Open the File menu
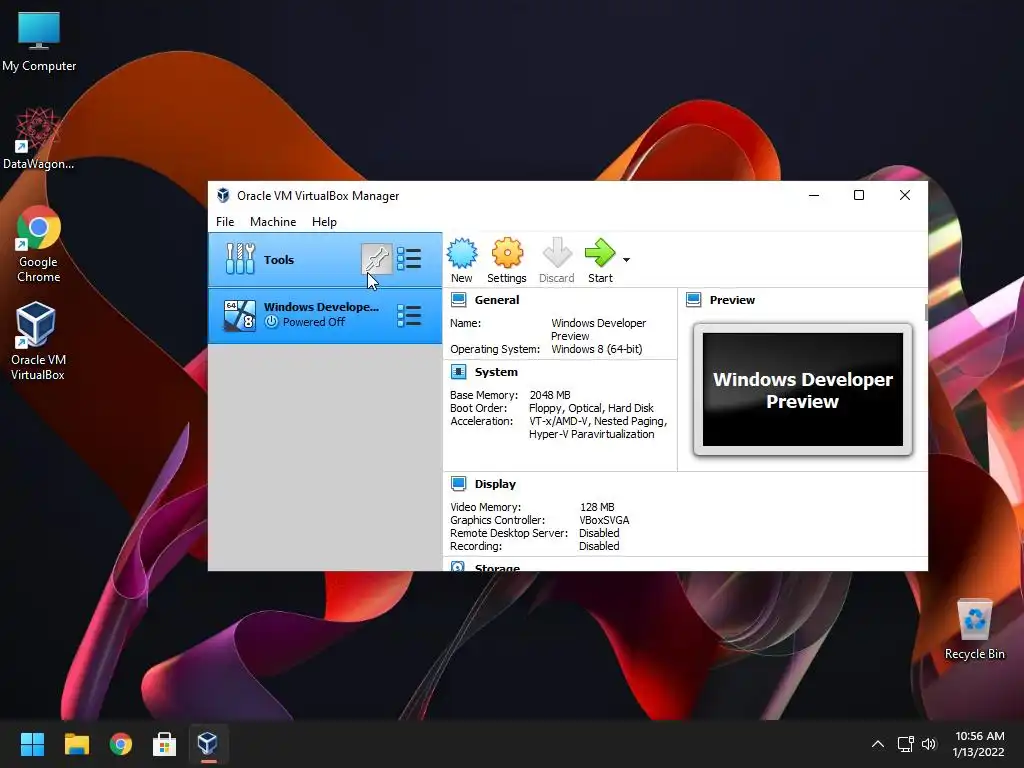This screenshot has height=768, width=1024. coord(225,222)
